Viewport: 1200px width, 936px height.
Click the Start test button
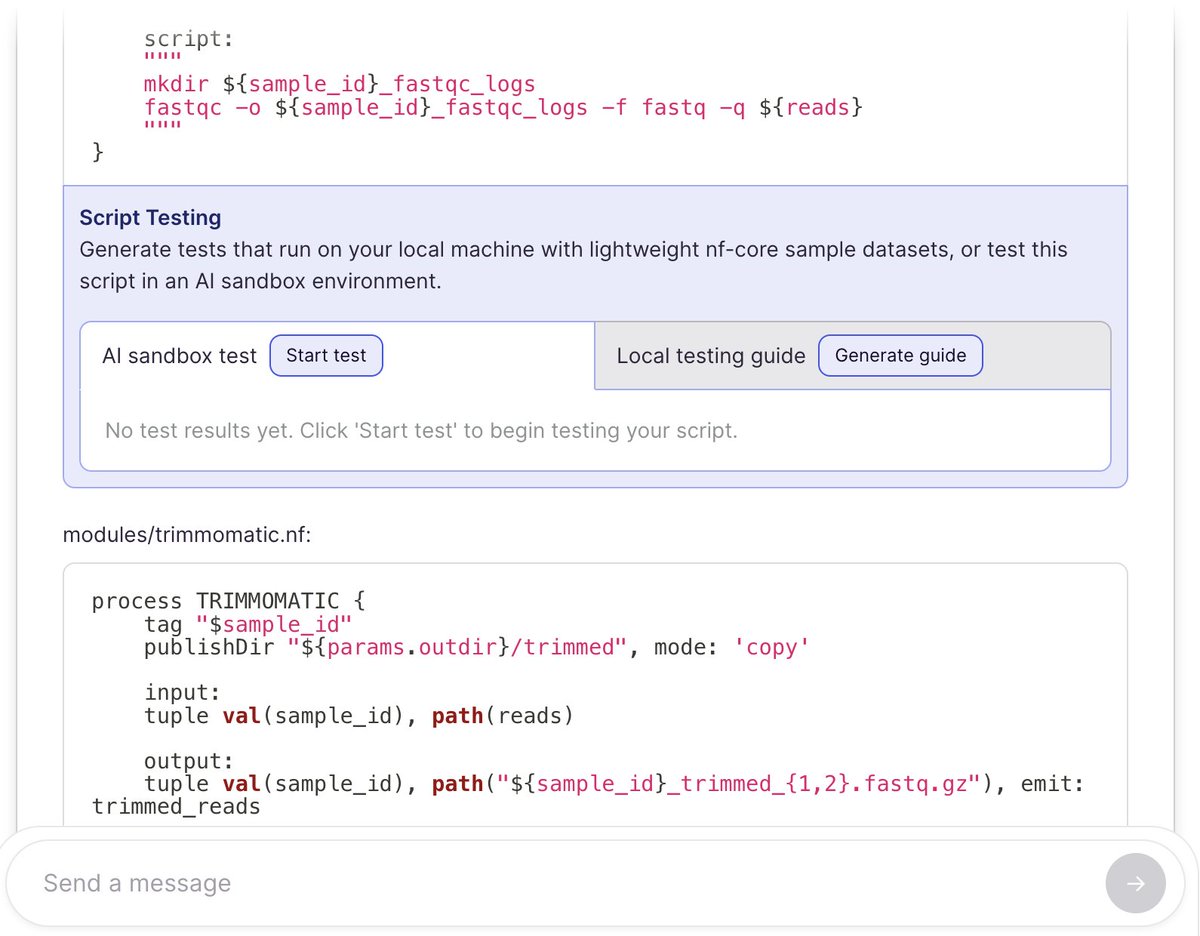click(326, 355)
